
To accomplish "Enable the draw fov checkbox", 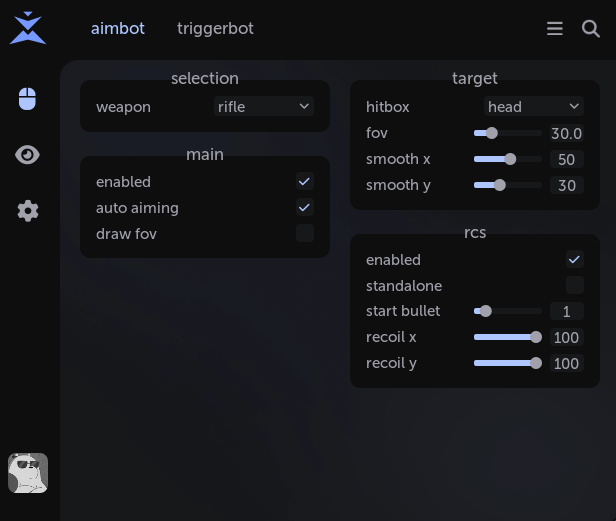I will 305,234.
